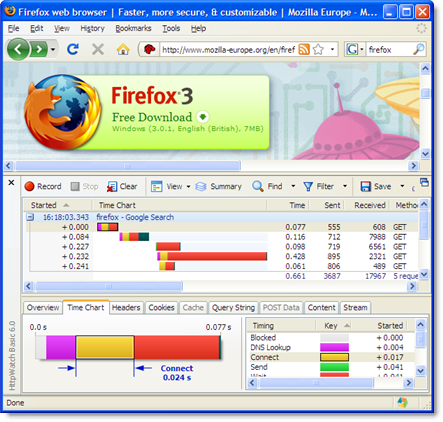Image resolution: width=443 pixels, height=422 pixels.
Task: Click the Save disk icon
Action: (x=366, y=186)
